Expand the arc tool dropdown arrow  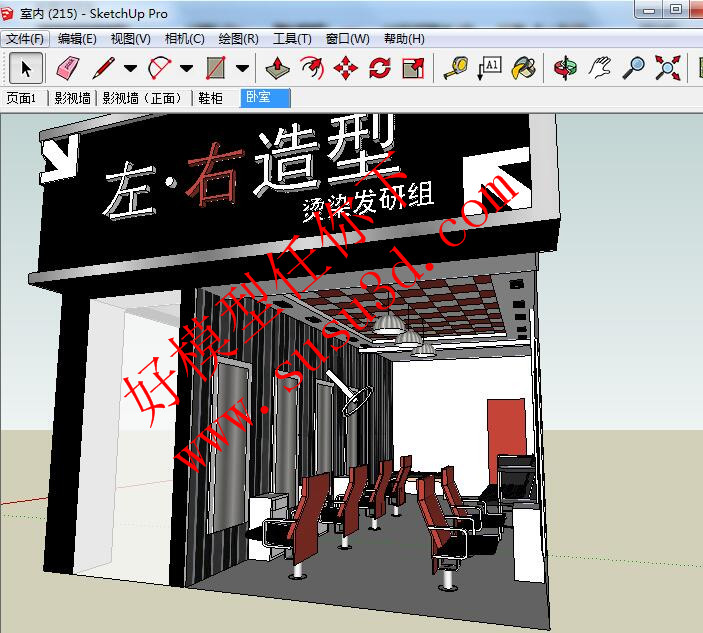click(x=187, y=69)
